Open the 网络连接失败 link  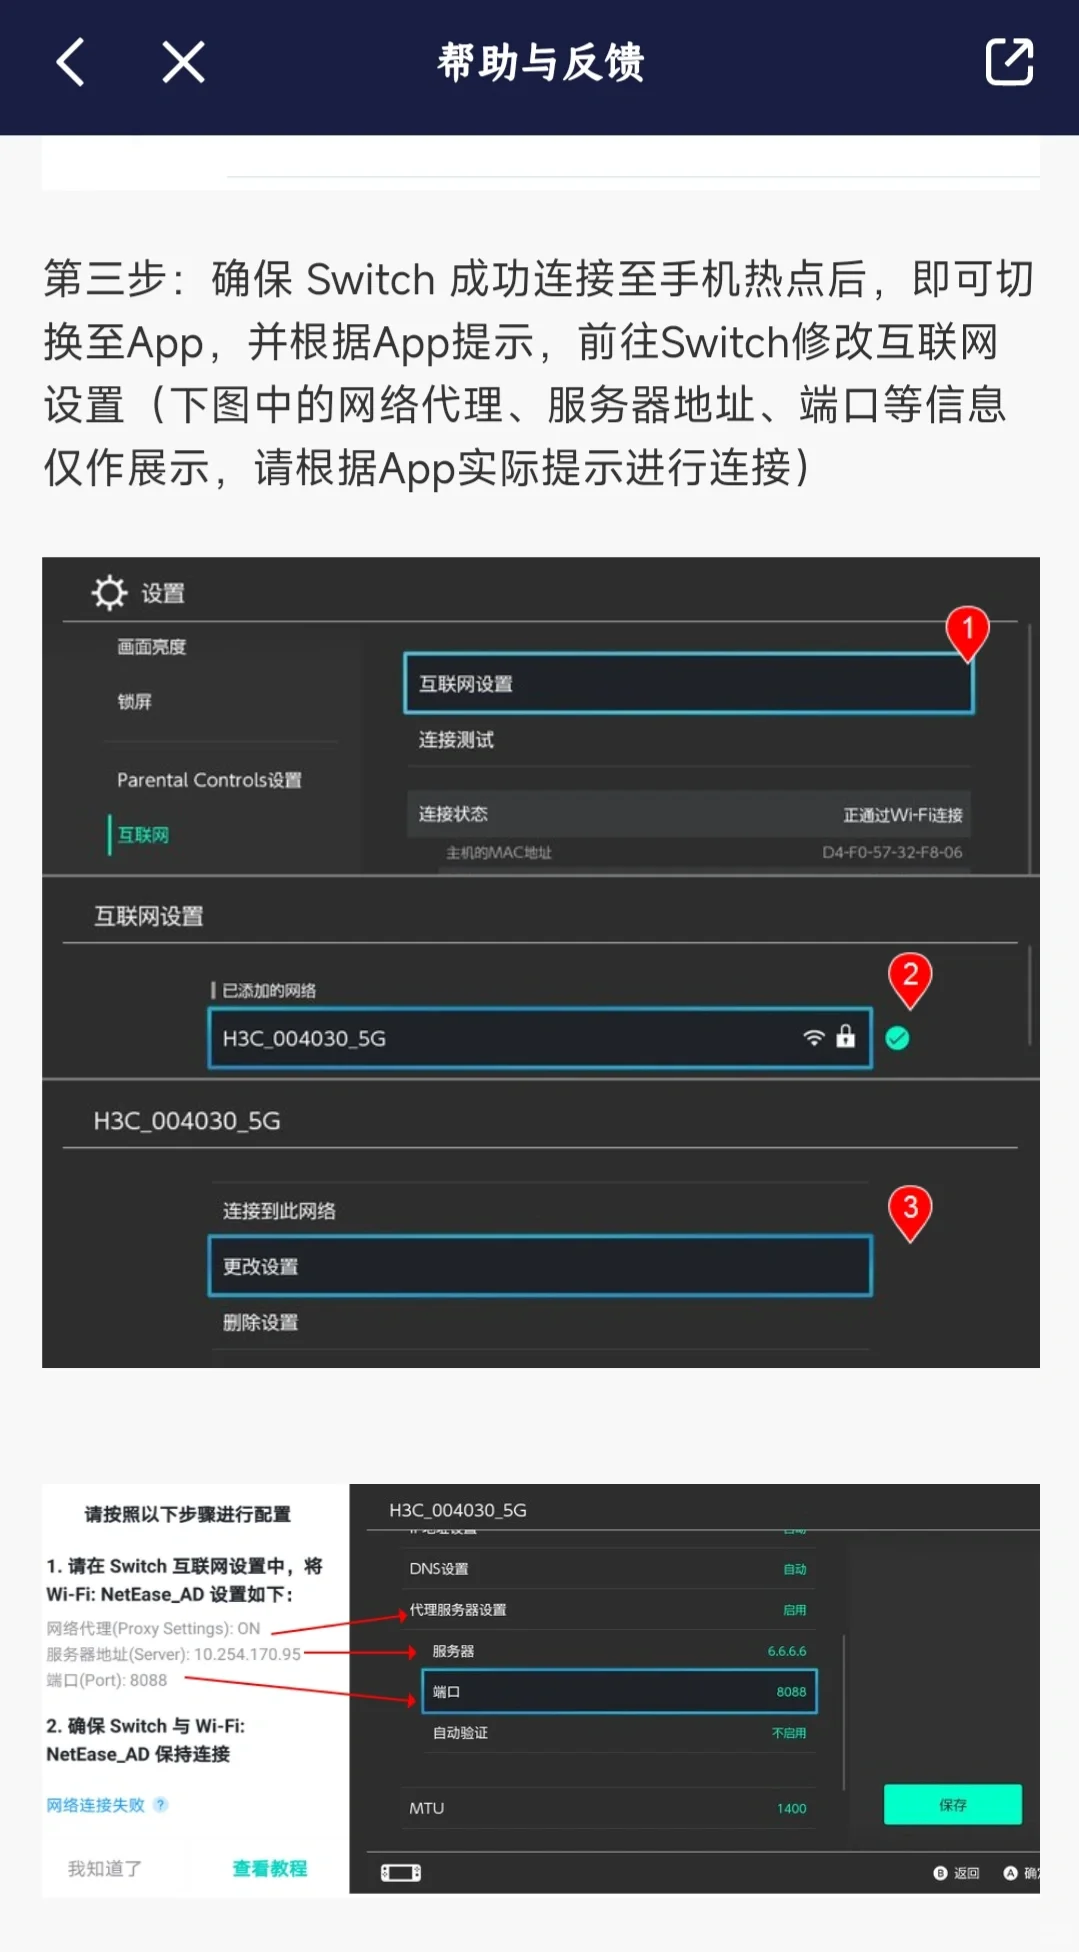[96, 1805]
